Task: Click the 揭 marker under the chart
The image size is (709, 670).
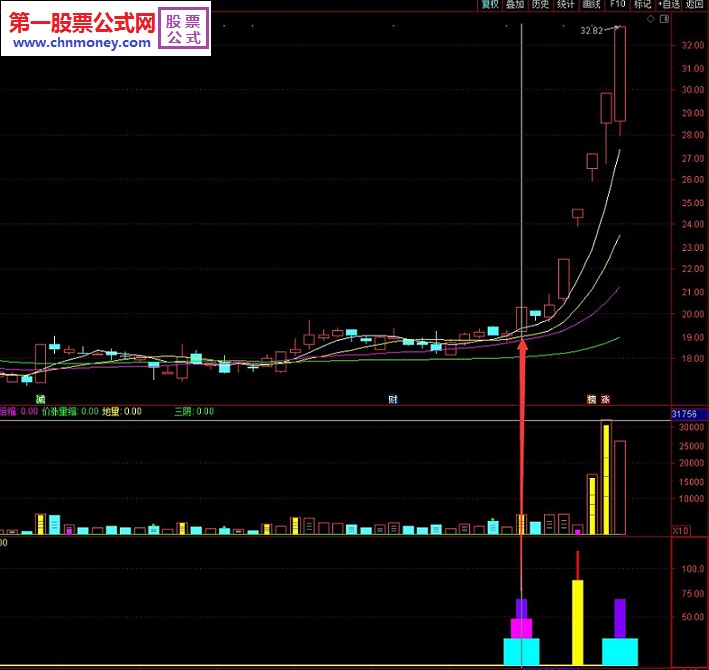Action: (x=591, y=399)
